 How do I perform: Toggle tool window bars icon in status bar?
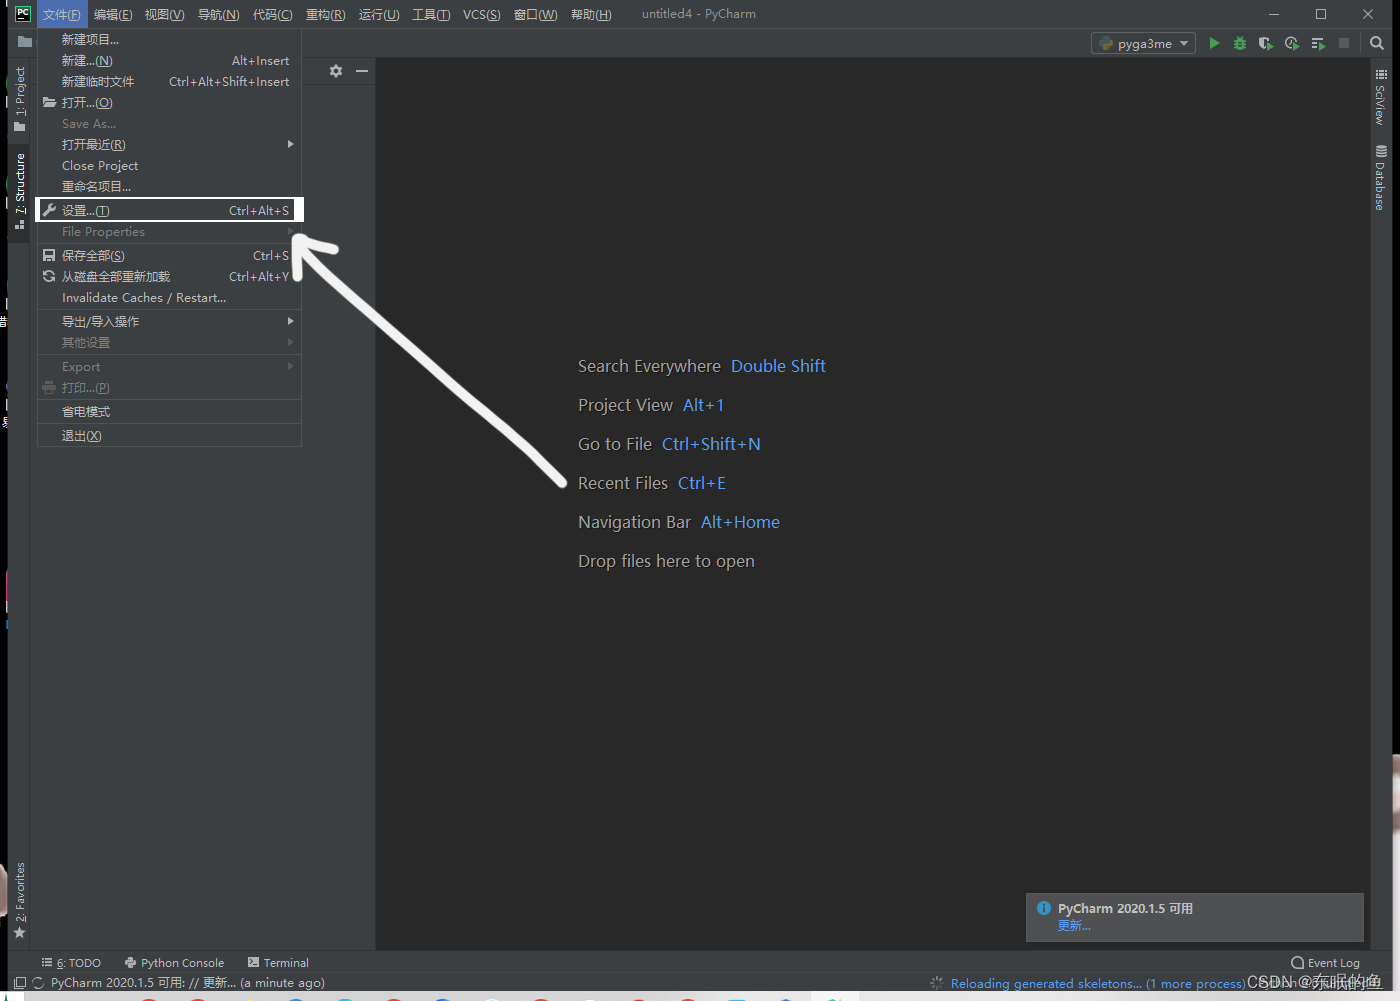click(20, 983)
